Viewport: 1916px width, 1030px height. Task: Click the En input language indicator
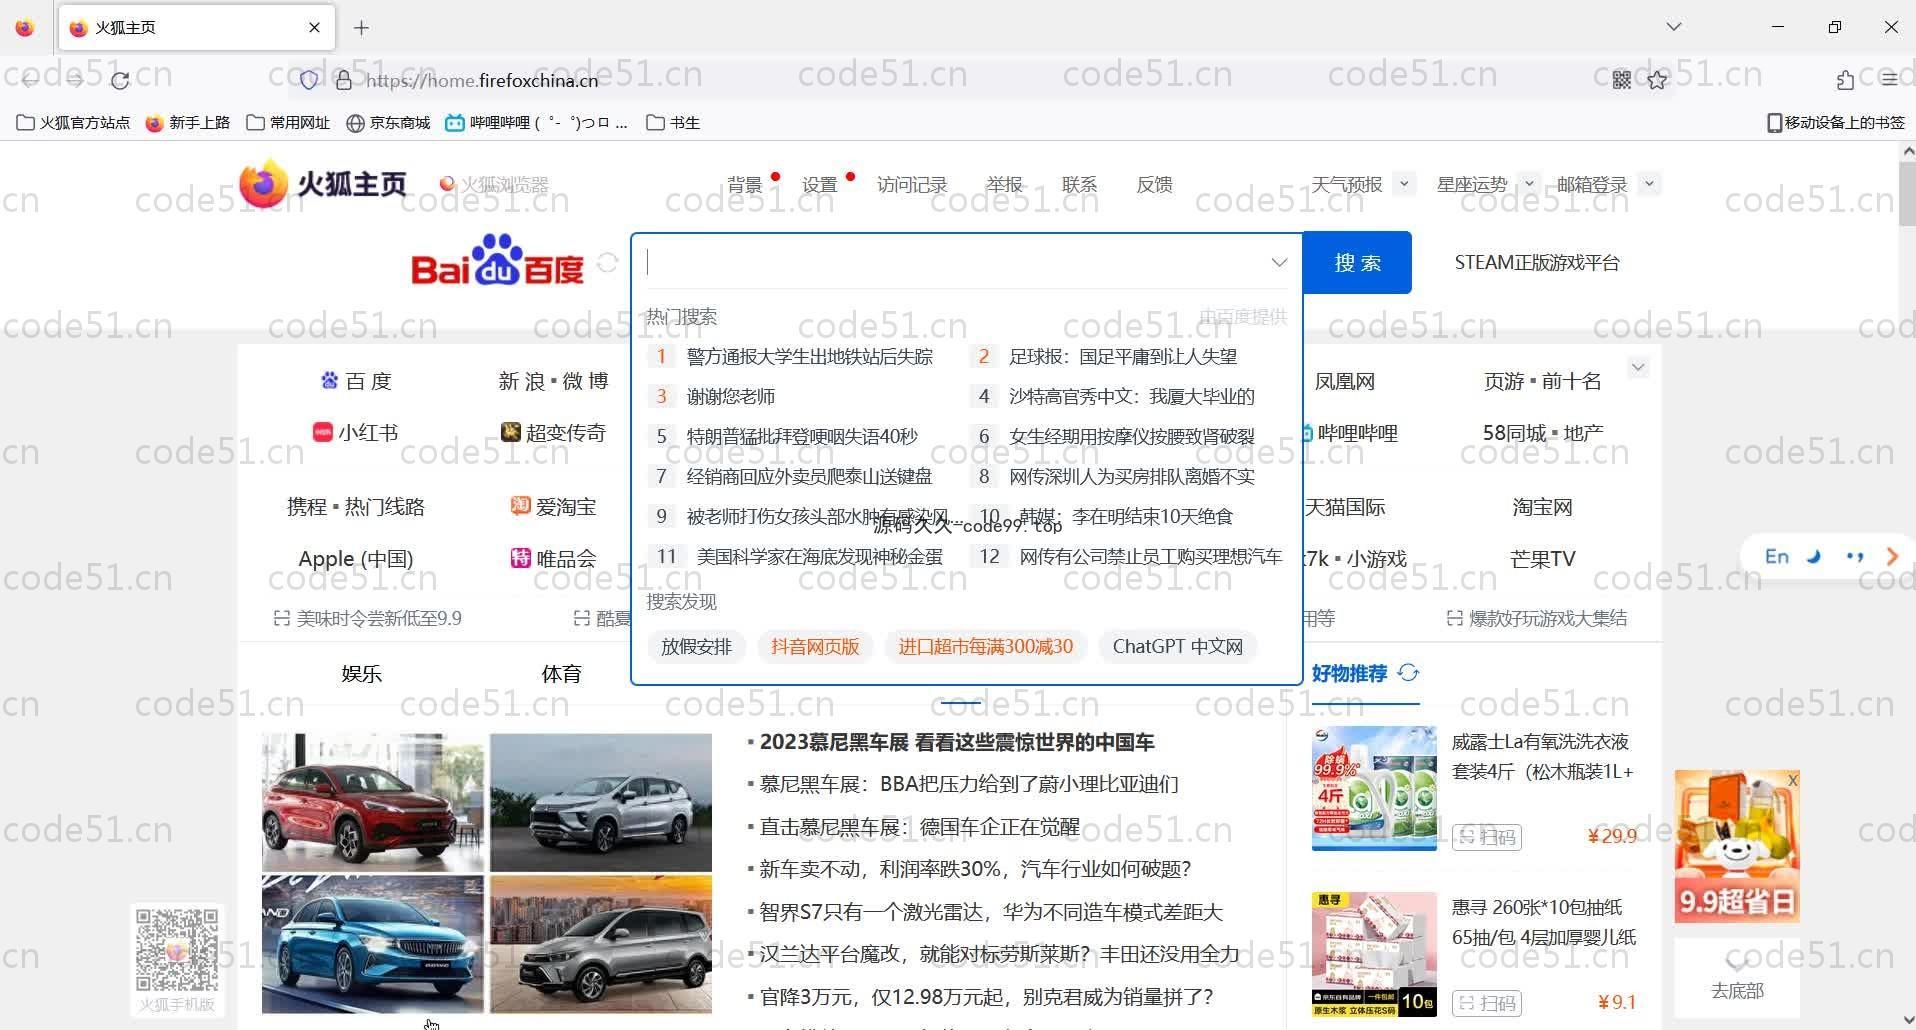(x=1776, y=556)
